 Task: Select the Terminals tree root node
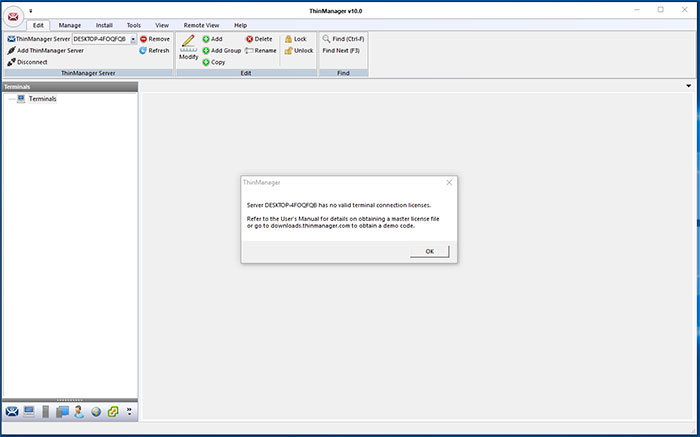pyautogui.click(x=42, y=99)
